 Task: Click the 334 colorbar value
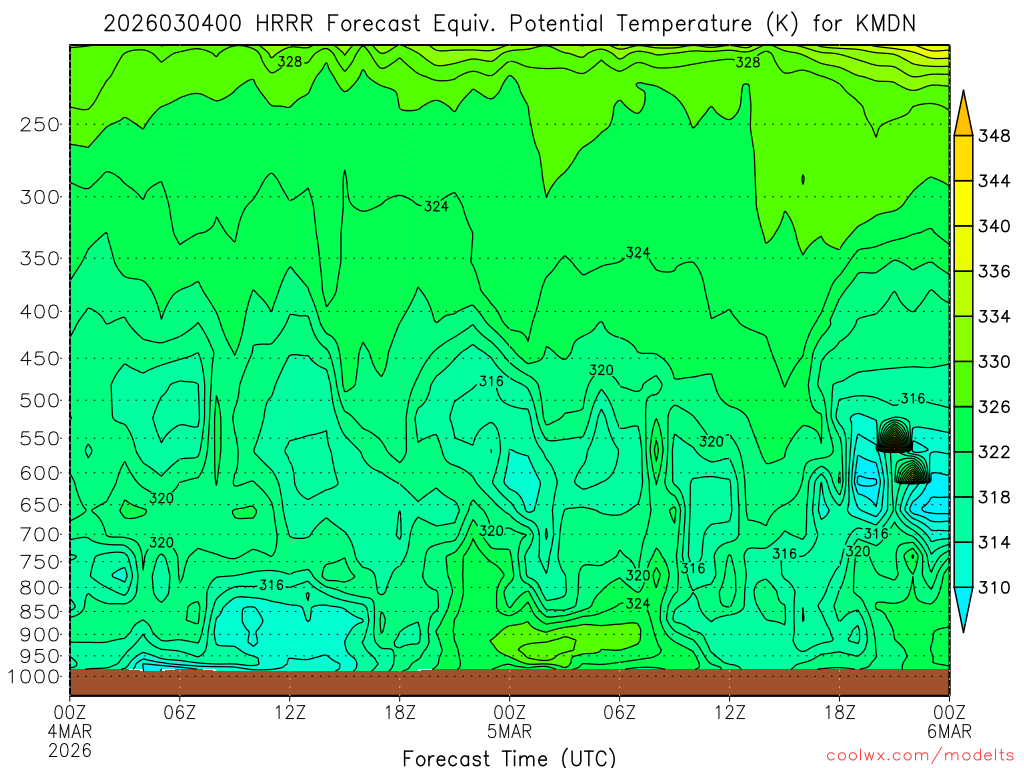pos(994,316)
